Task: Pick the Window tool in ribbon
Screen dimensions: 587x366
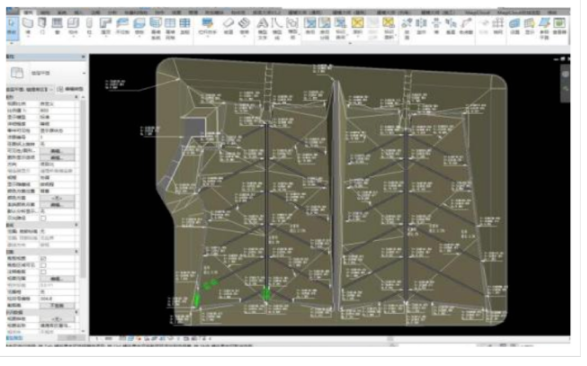Action: (x=57, y=26)
